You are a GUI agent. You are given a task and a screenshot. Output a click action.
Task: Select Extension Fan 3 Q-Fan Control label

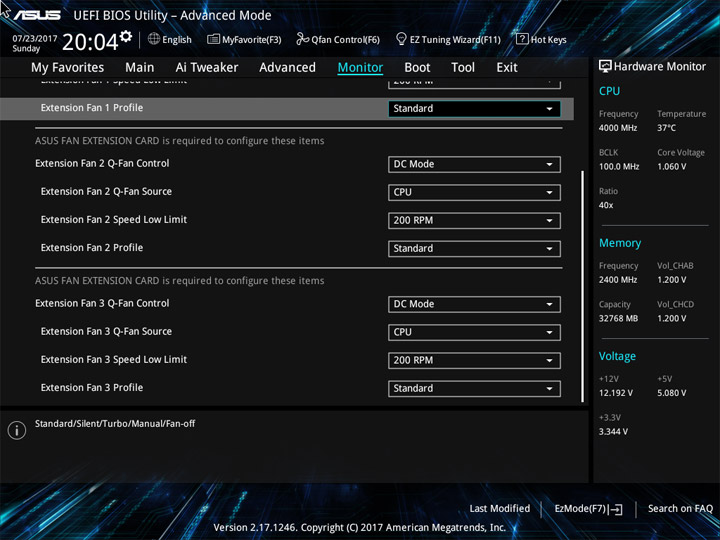pyautogui.click(x=102, y=304)
